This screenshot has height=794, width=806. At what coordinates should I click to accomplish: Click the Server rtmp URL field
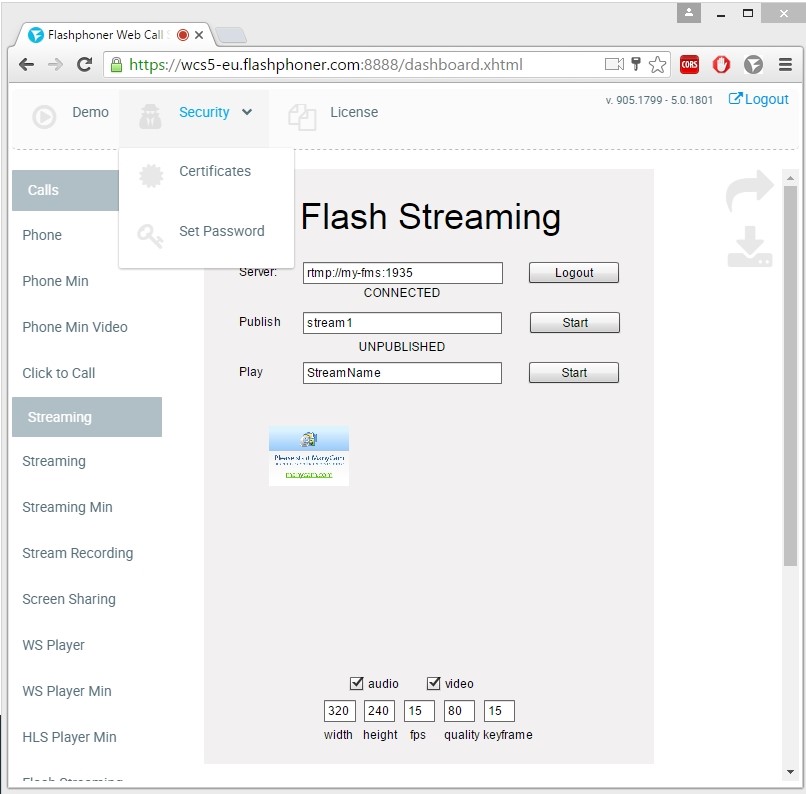pos(402,273)
